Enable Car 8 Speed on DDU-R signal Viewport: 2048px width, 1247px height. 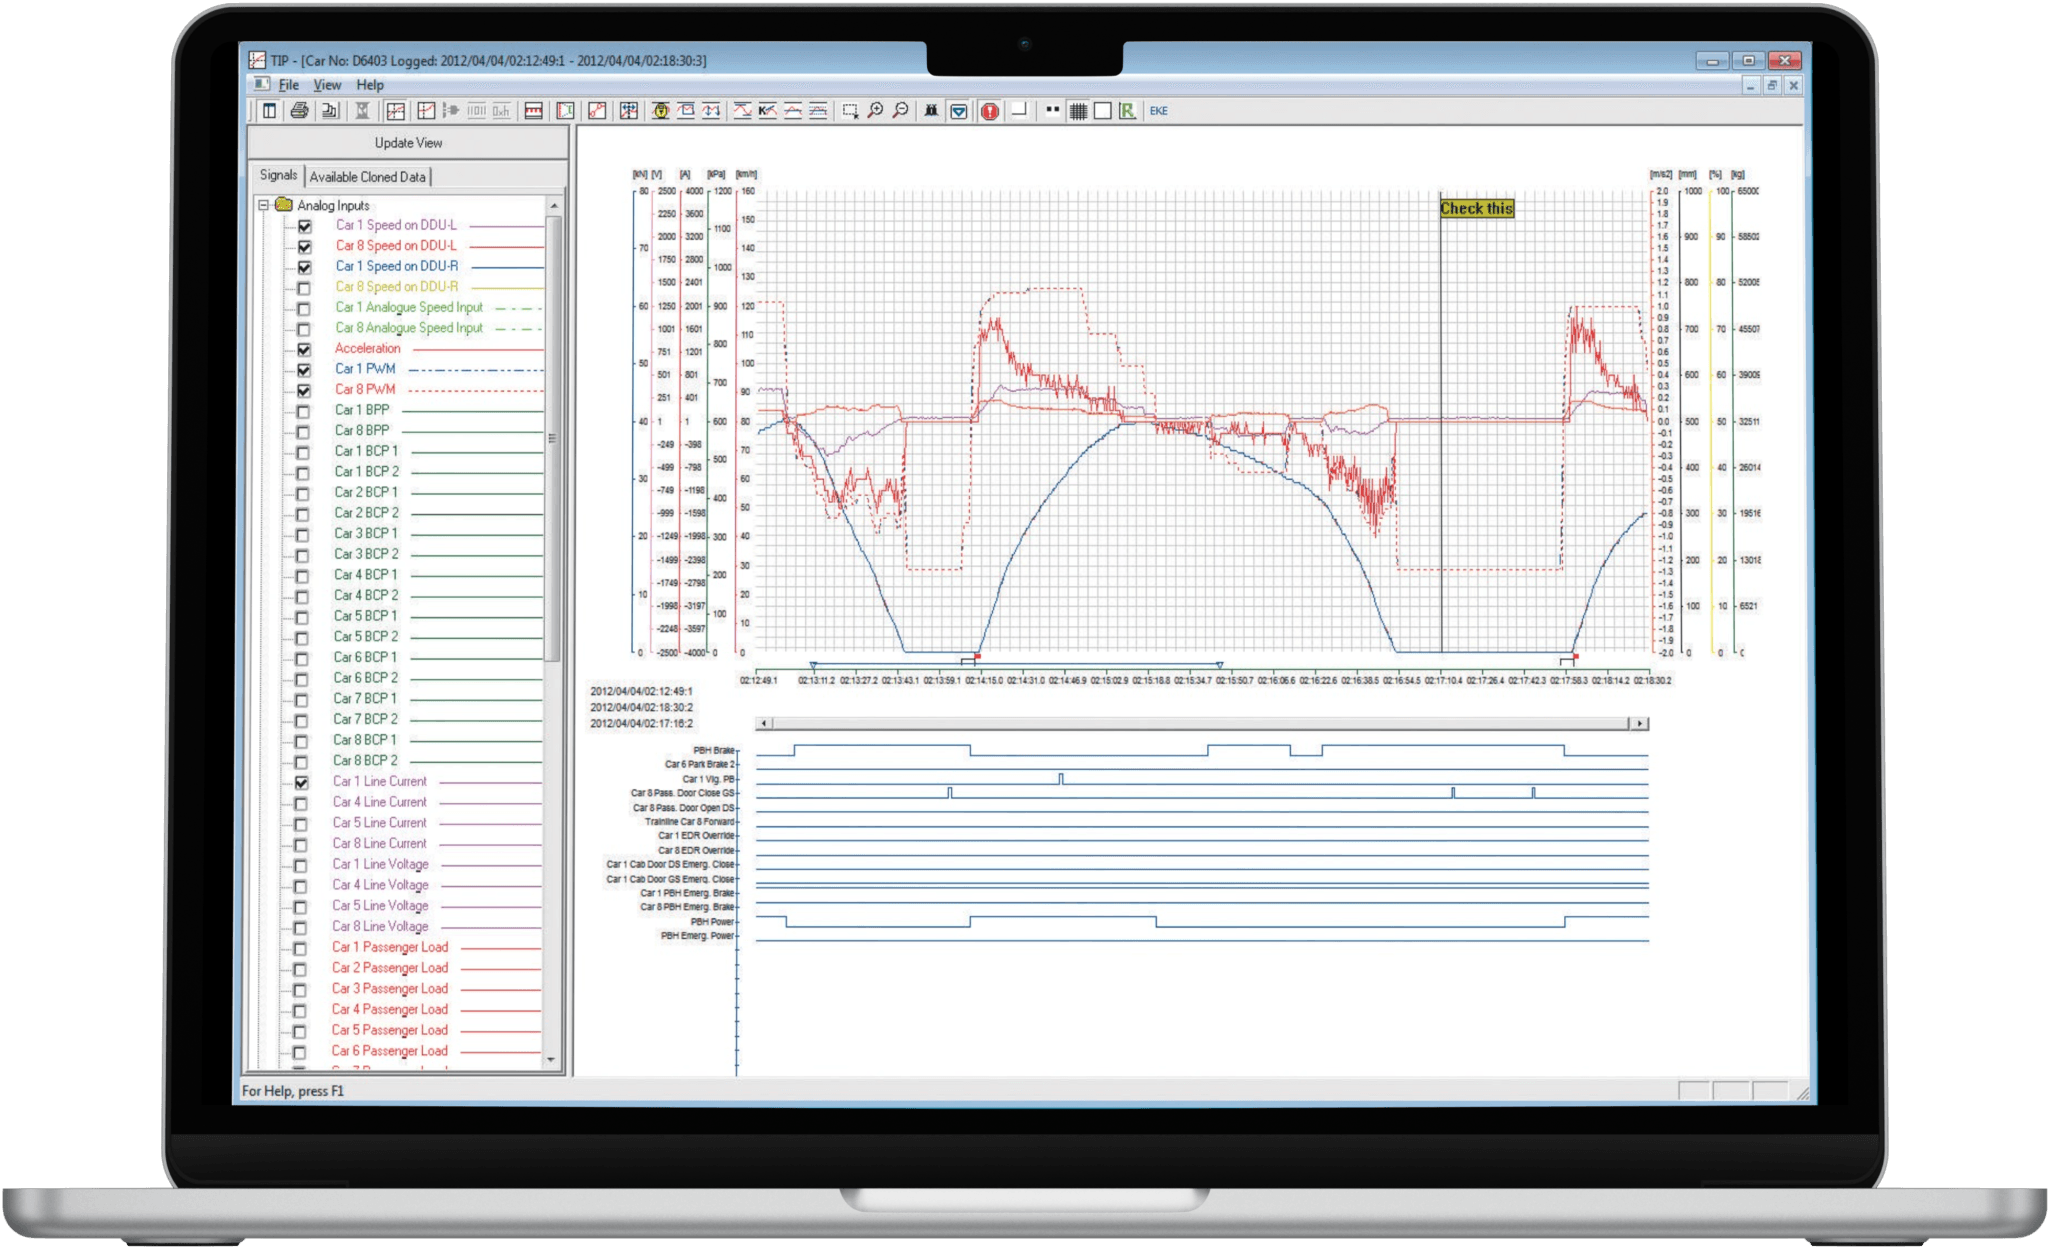tap(304, 288)
